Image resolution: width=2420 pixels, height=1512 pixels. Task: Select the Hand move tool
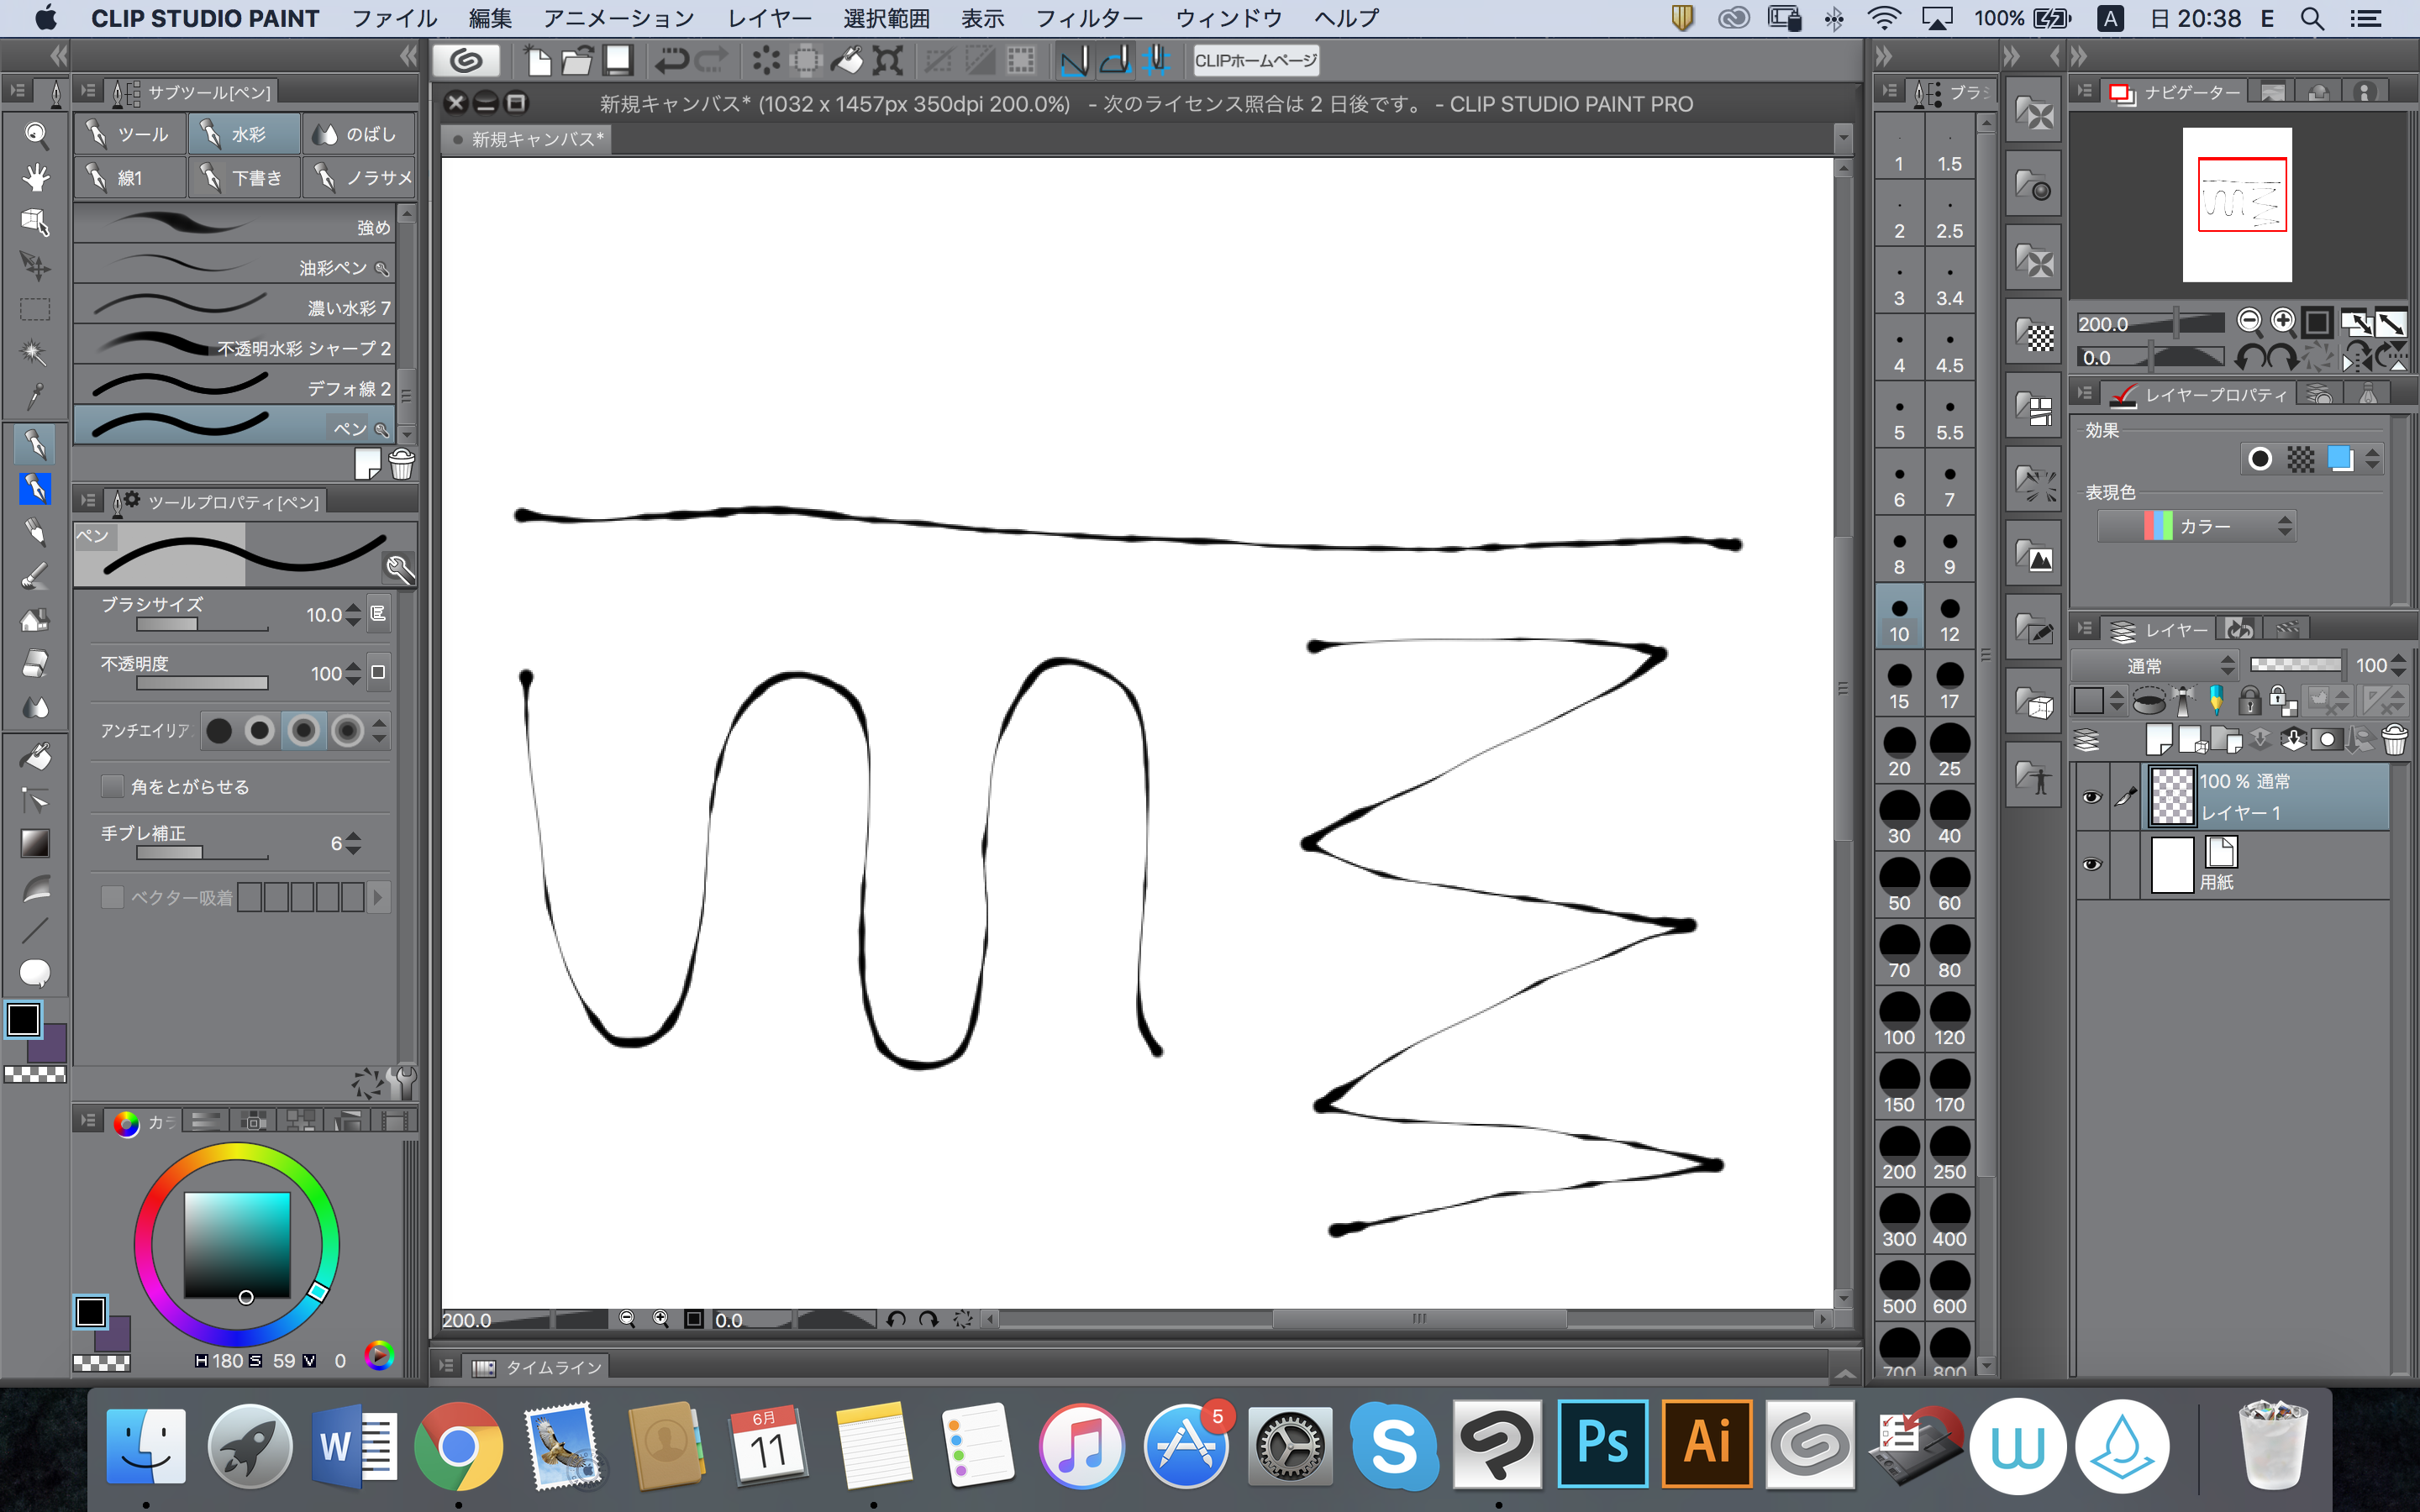tap(35, 178)
